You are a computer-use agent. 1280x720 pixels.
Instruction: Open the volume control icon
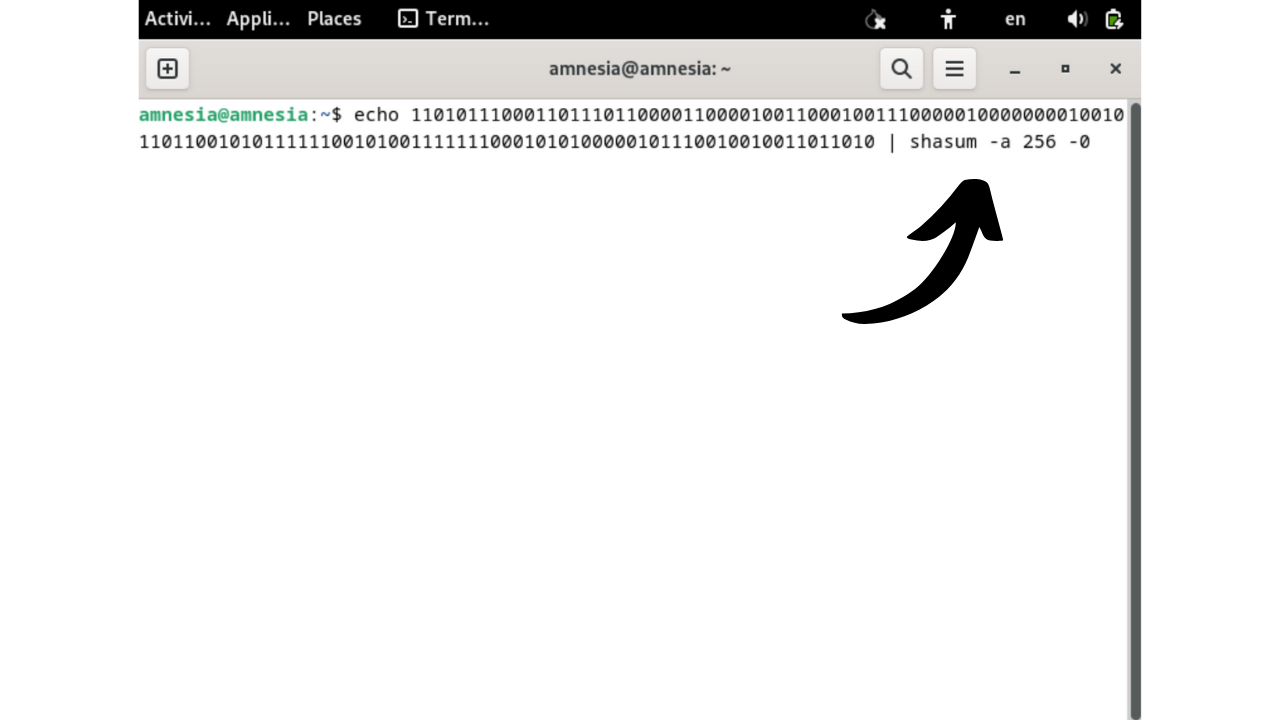coord(1077,19)
